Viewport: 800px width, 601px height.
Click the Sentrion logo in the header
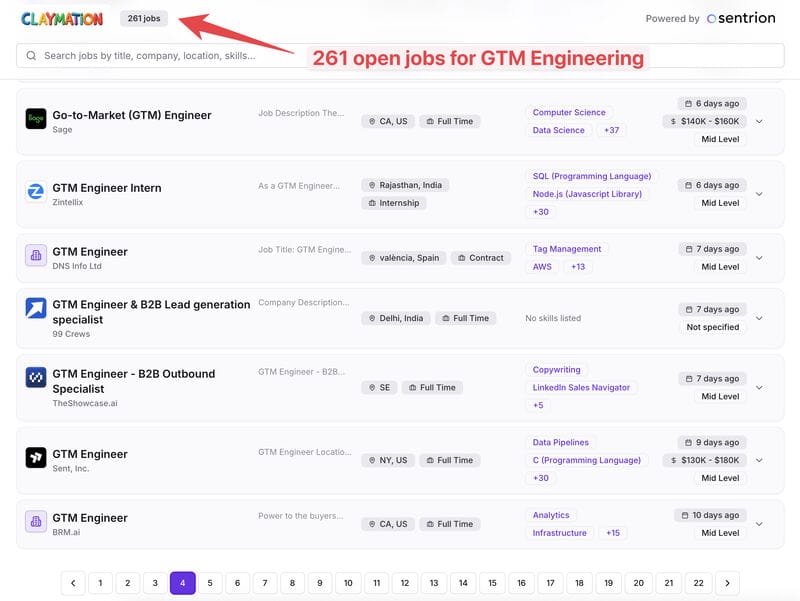tap(741, 18)
